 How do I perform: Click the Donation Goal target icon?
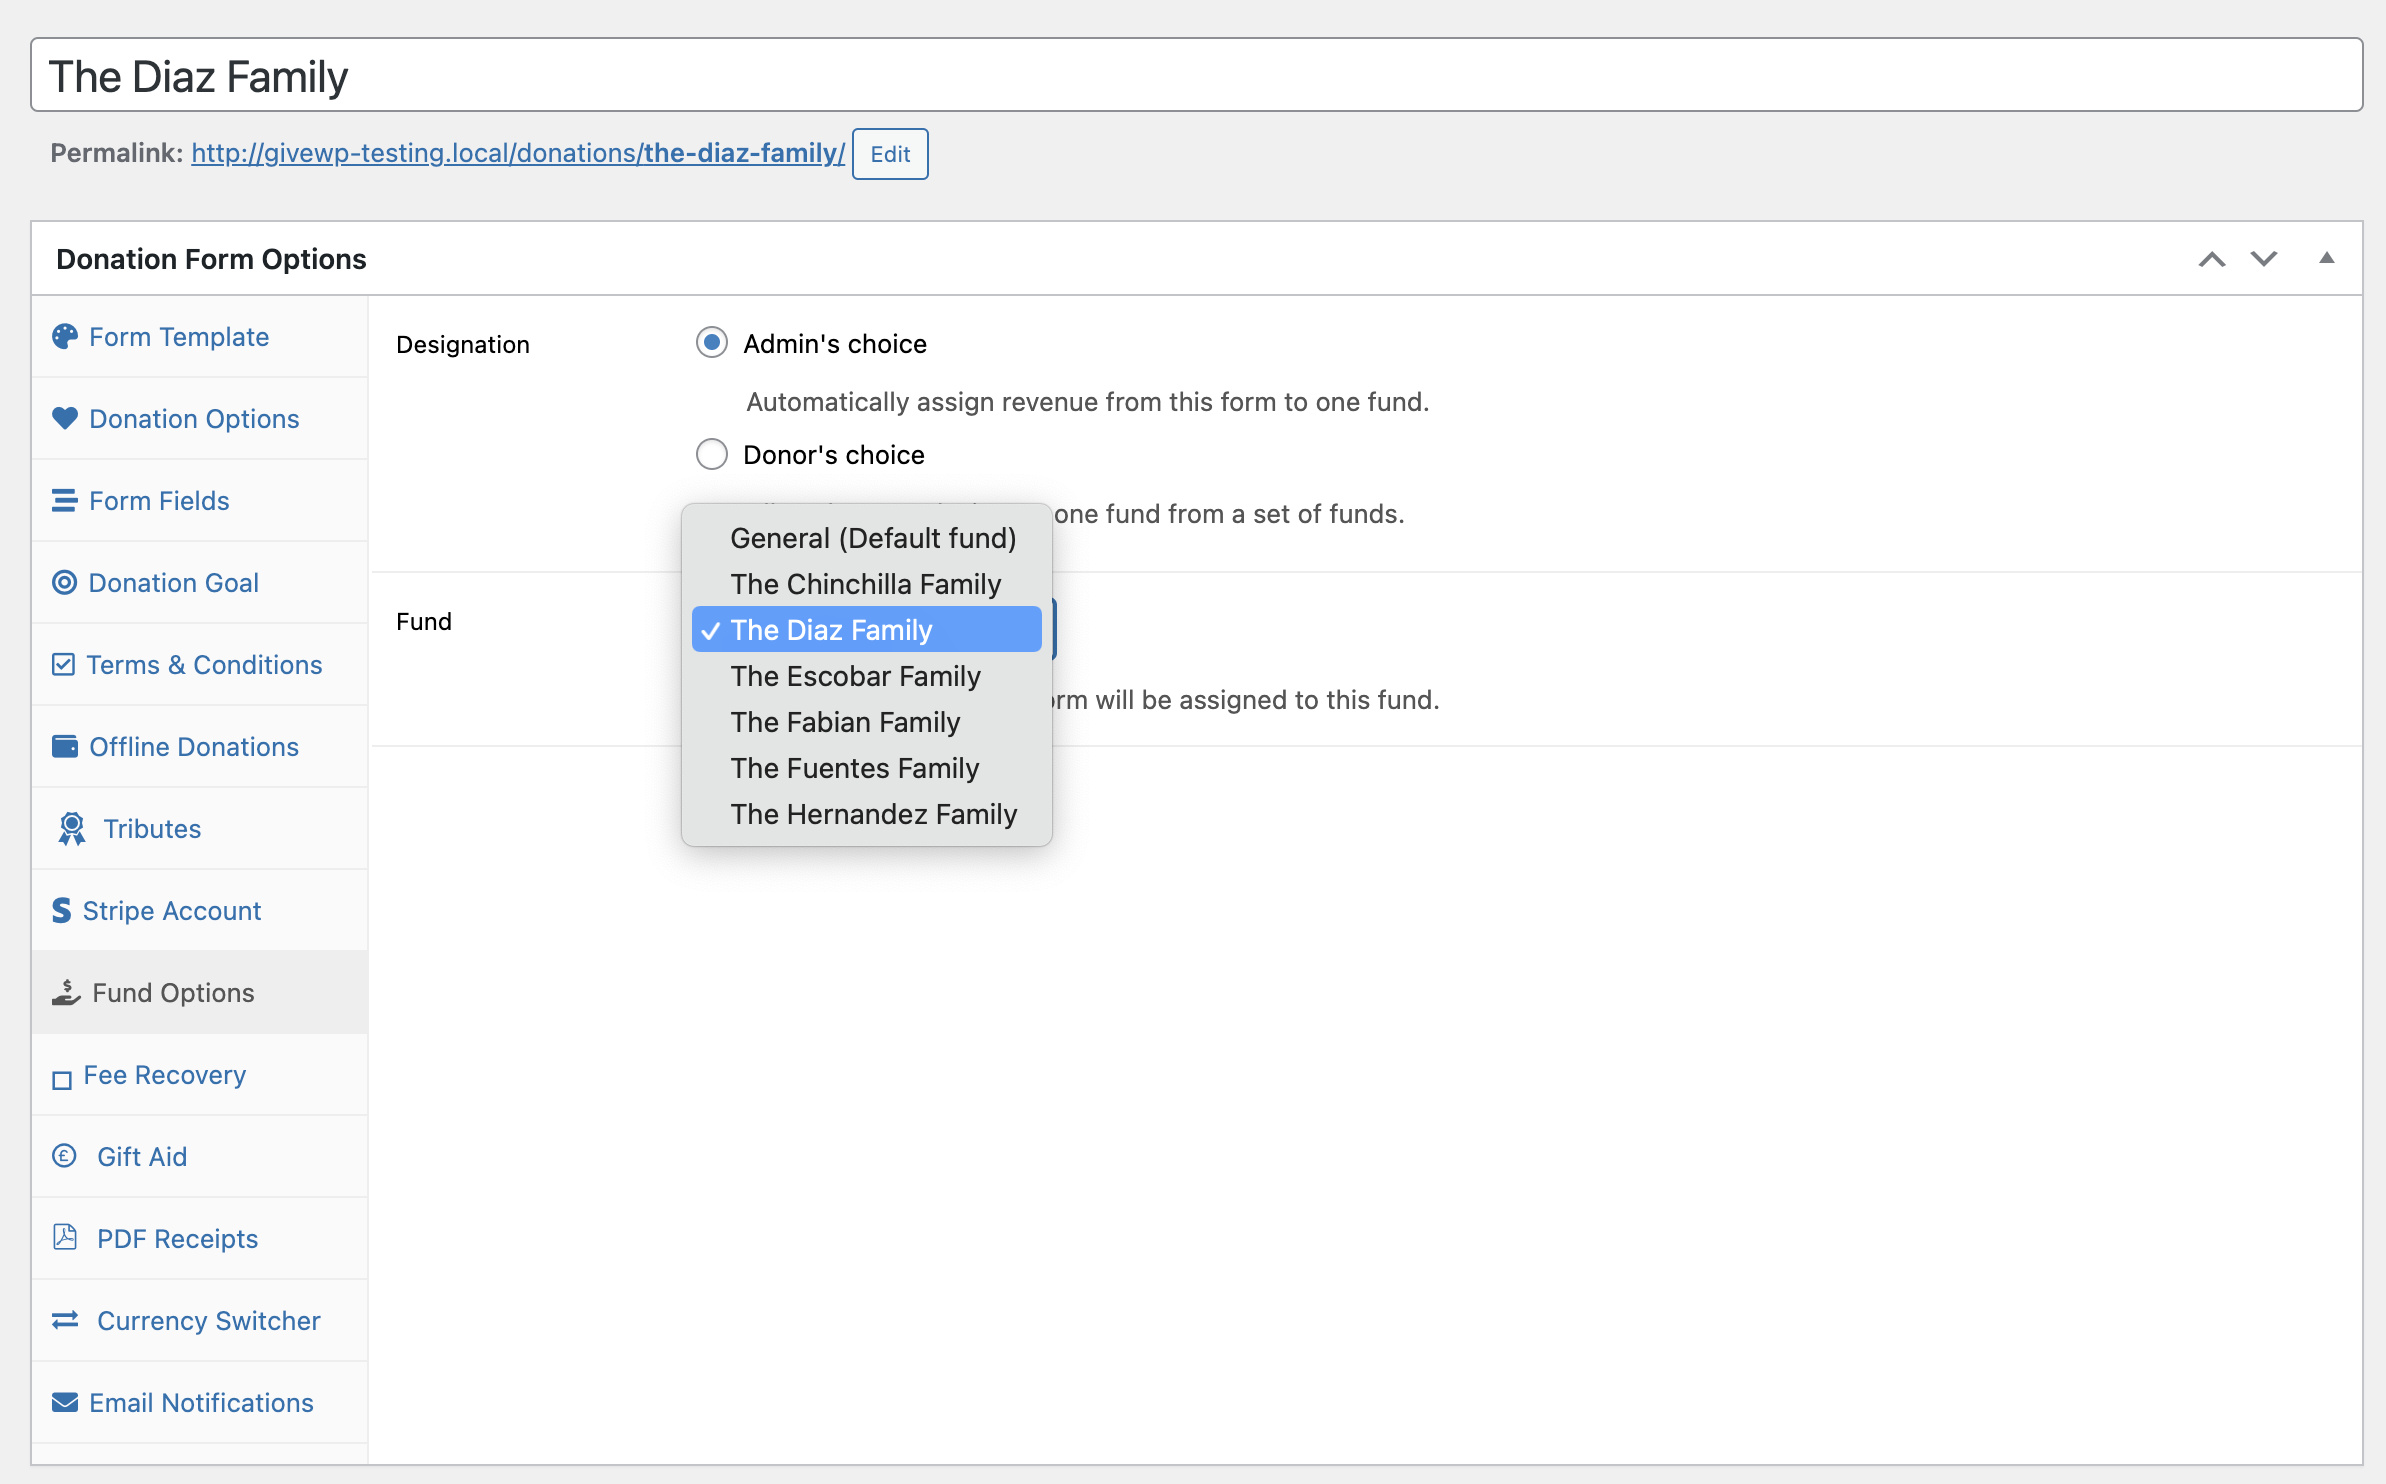(x=65, y=583)
